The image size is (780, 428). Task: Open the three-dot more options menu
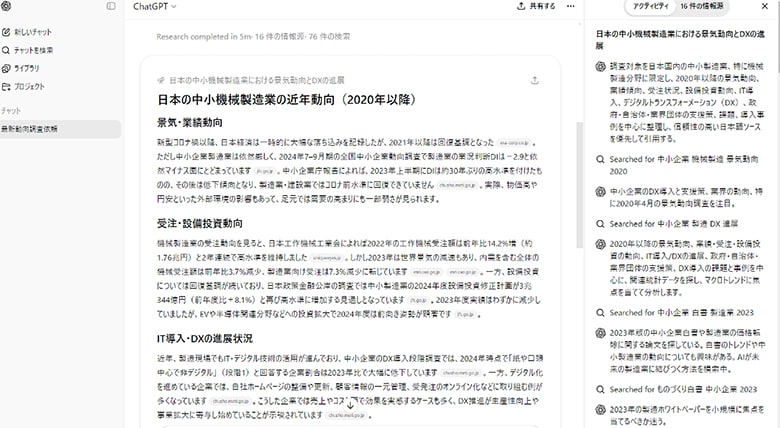tap(571, 6)
